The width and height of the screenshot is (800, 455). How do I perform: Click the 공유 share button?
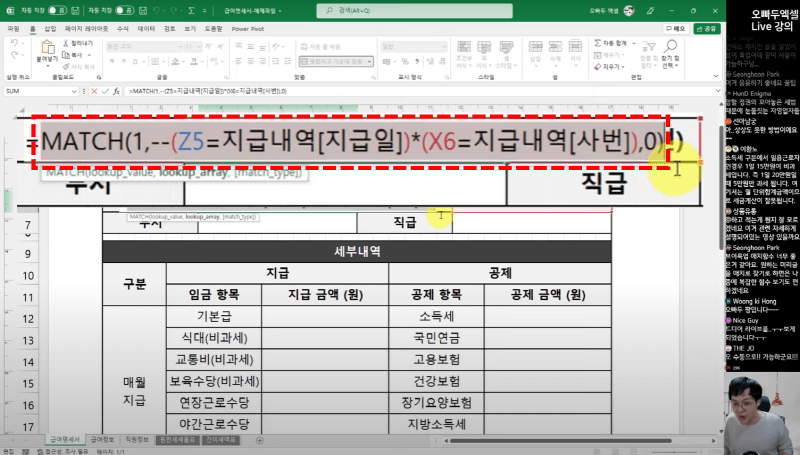pyautogui.click(x=707, y=29)
